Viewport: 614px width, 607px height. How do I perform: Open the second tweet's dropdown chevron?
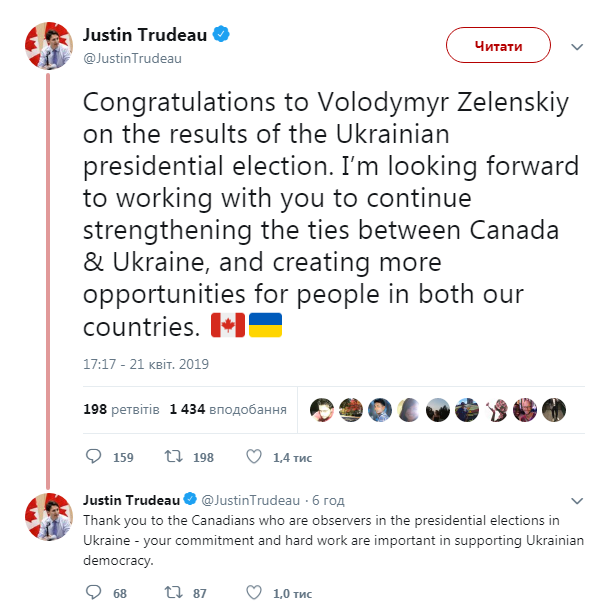[x=577, y=500]
